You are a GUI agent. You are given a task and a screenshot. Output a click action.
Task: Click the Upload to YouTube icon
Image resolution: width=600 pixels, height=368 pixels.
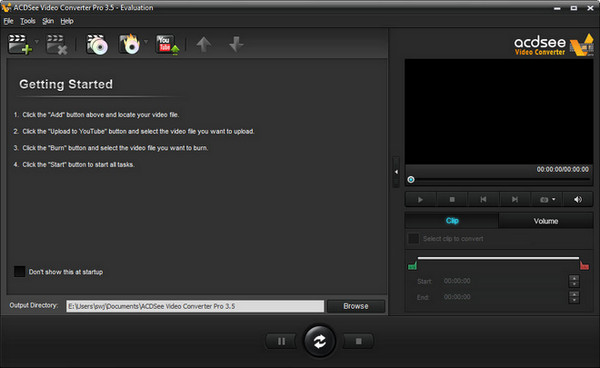pos(167,44)
